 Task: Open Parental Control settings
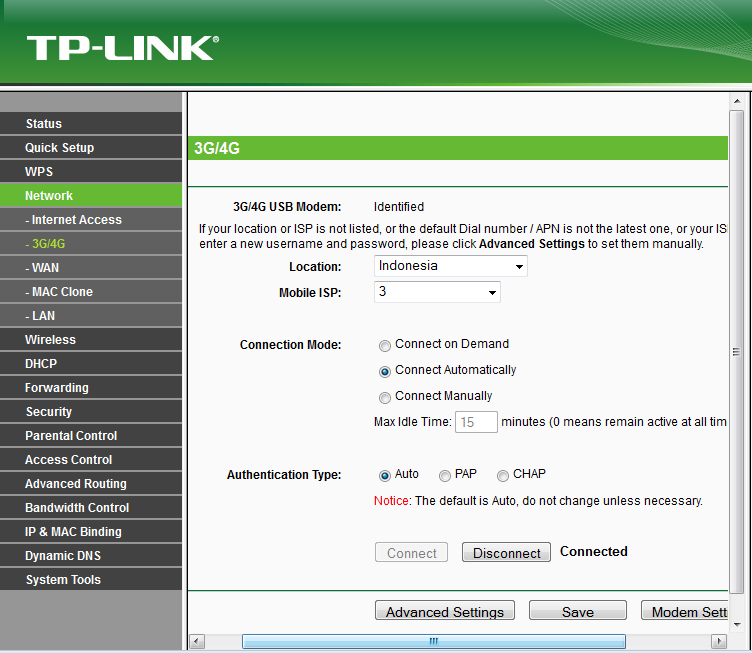coord(91,435)
